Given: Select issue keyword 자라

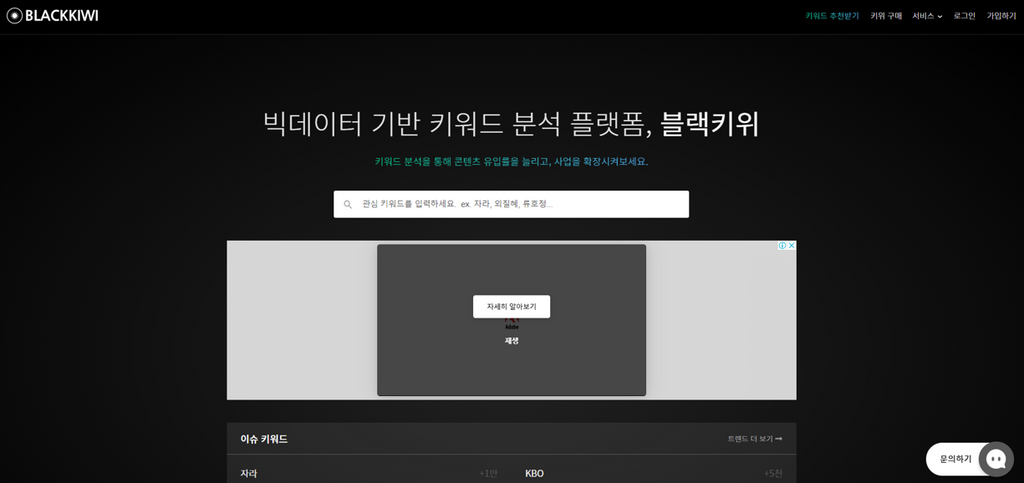Looking at the screenshot, I should click(249, 473).
